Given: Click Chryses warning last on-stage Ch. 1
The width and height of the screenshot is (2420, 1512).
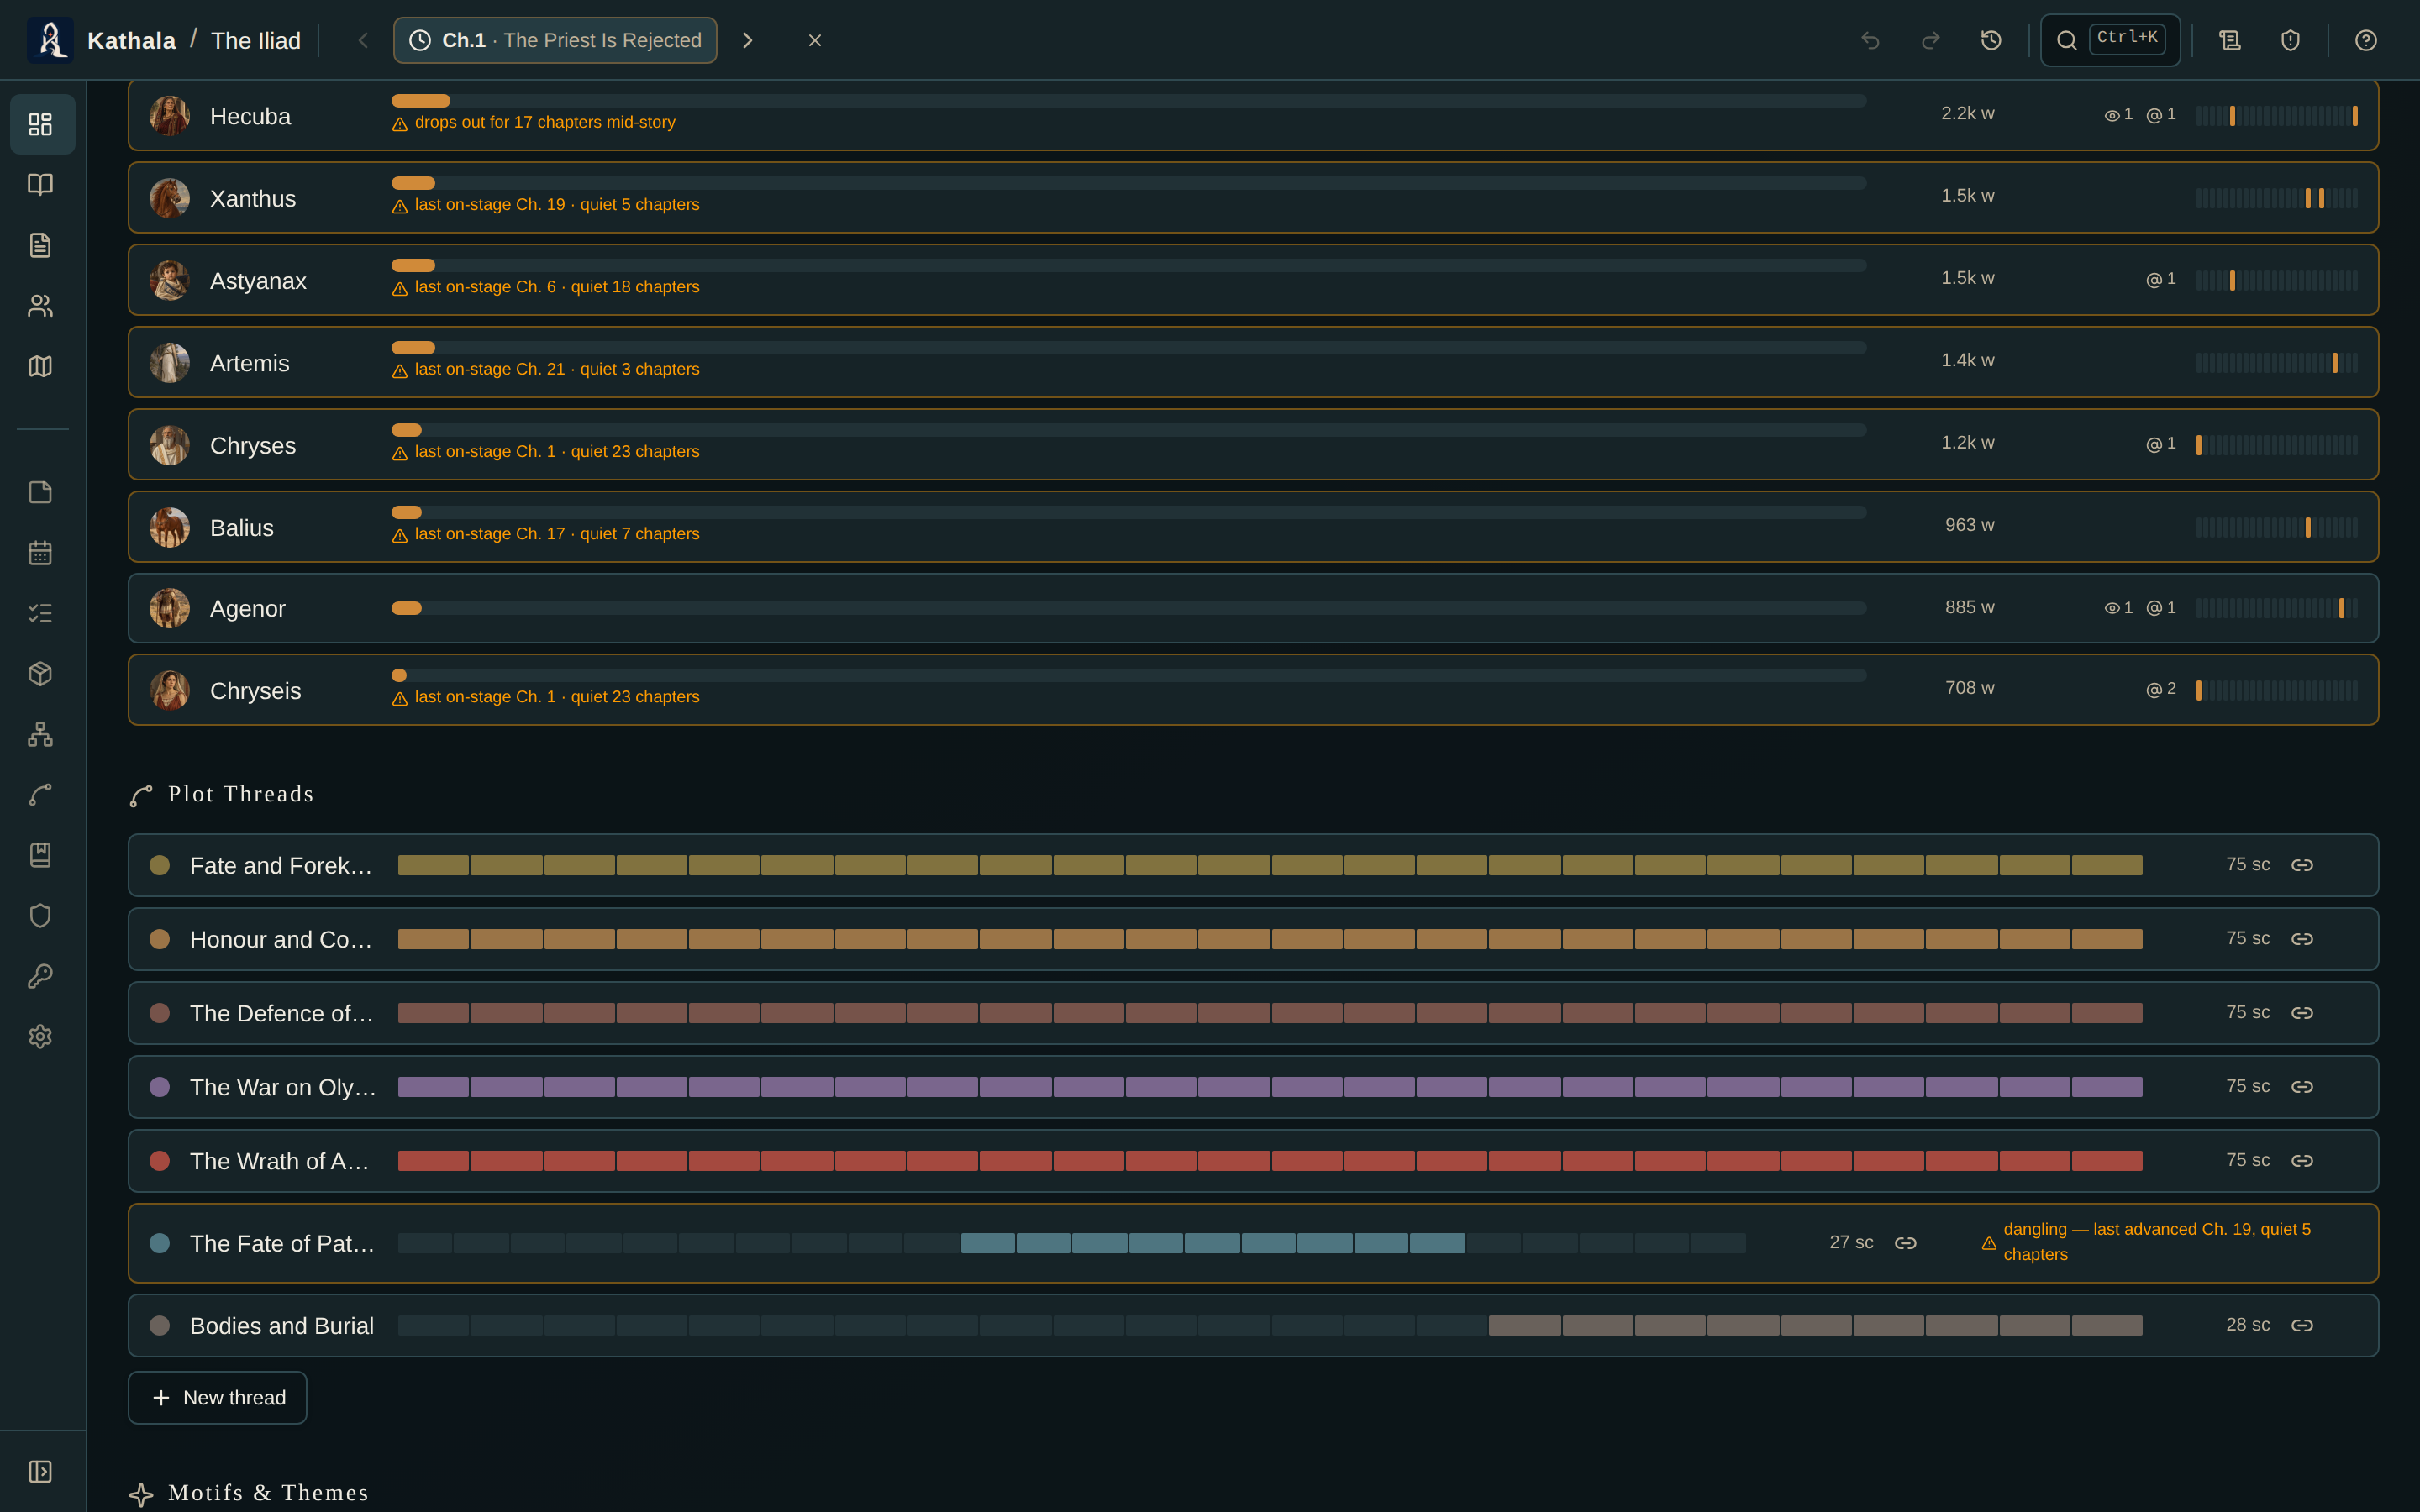Looking at the screenshot, I should click(x=546, y=452).
